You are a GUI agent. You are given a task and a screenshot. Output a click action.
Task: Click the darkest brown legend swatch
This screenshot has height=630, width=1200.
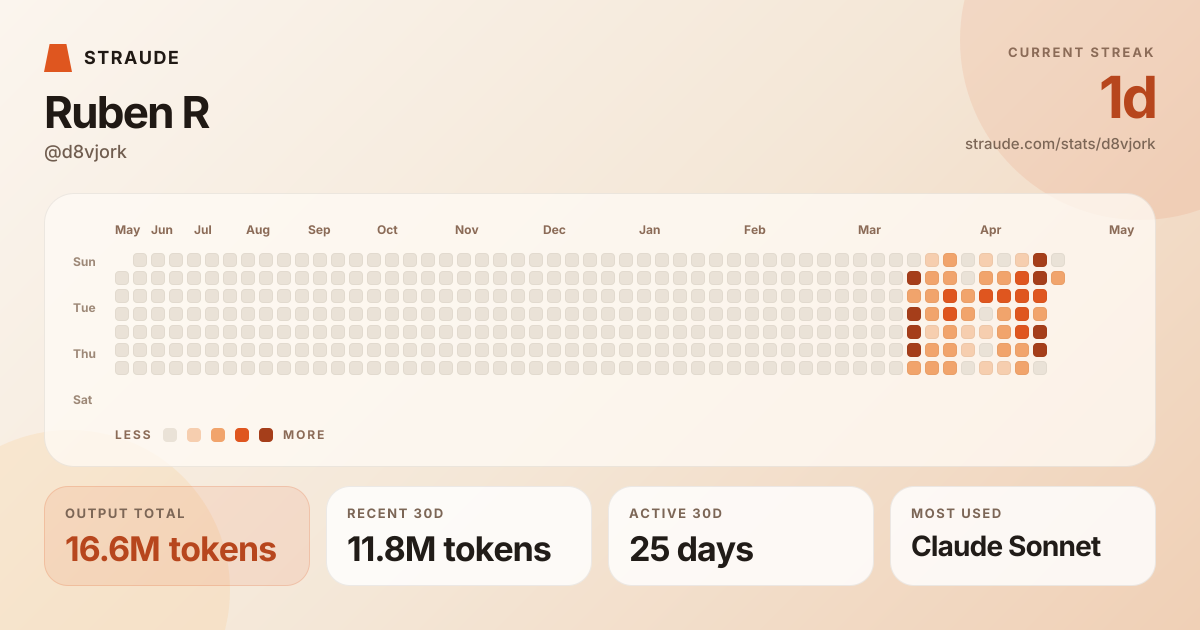[266, 435]
